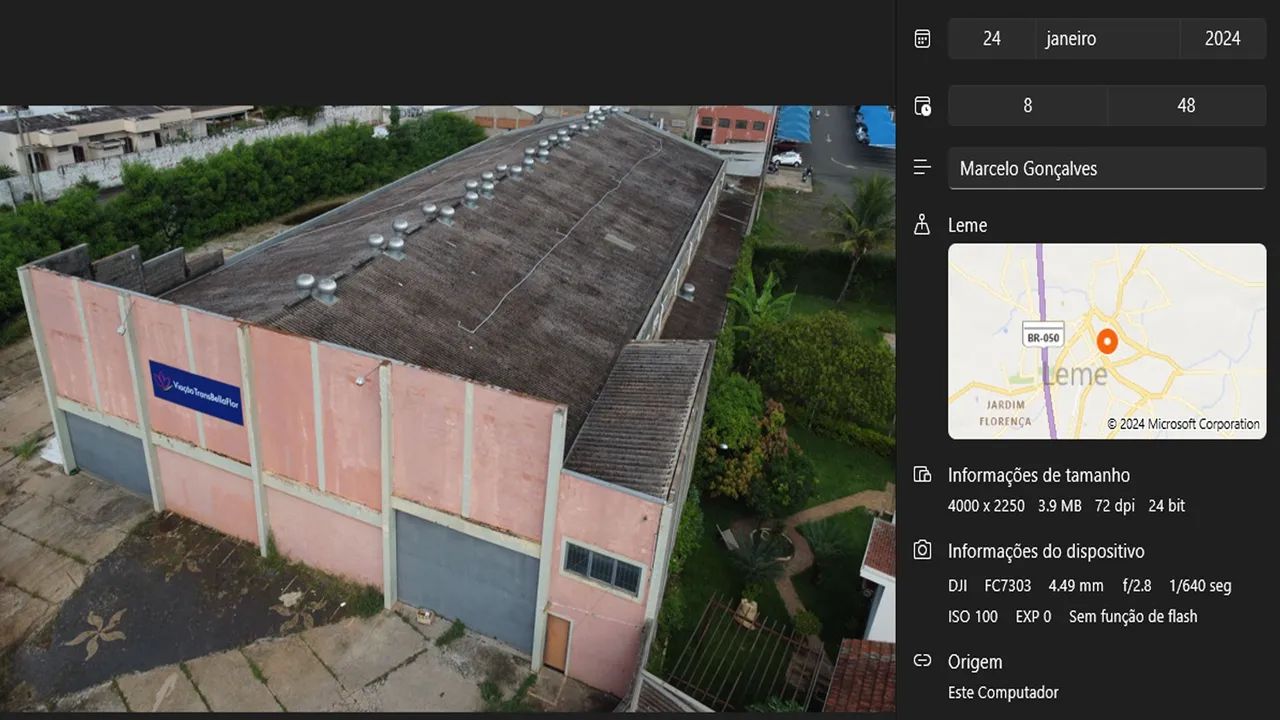Click the EXP 0 exposure value
This screenshot has height=720, width=1280.
point(1033,617)
